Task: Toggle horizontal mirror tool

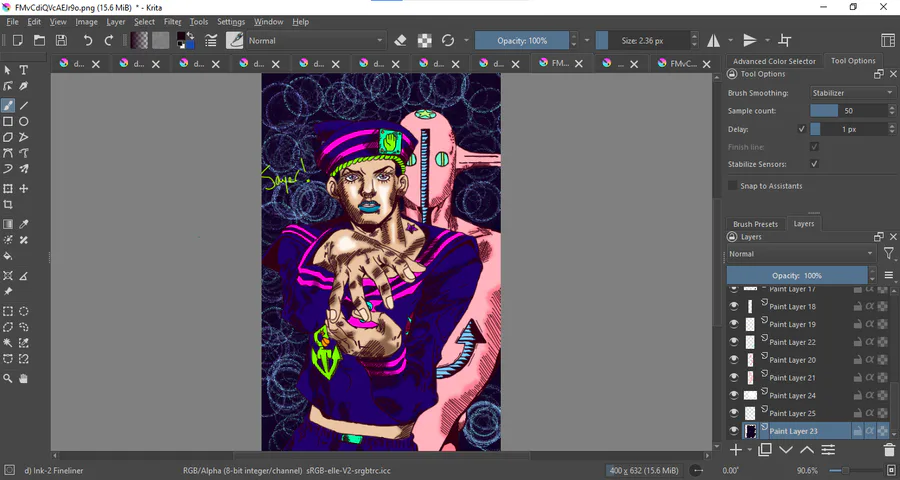Action: pos(713,40)
